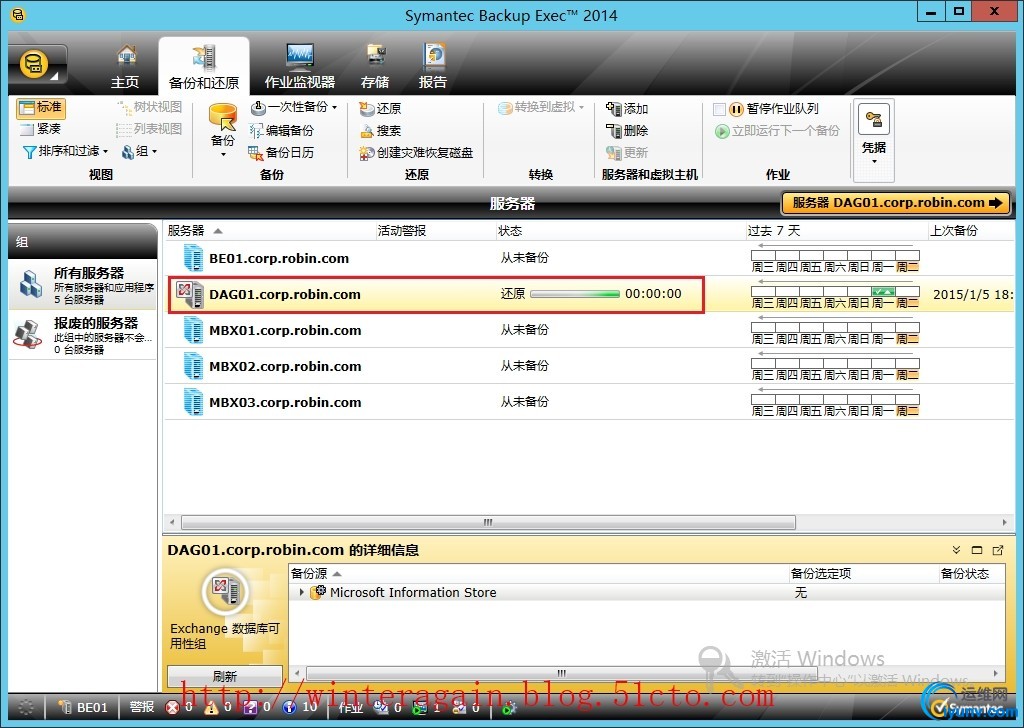Open the 组 dropdown in the ribbon

(140, 151)
